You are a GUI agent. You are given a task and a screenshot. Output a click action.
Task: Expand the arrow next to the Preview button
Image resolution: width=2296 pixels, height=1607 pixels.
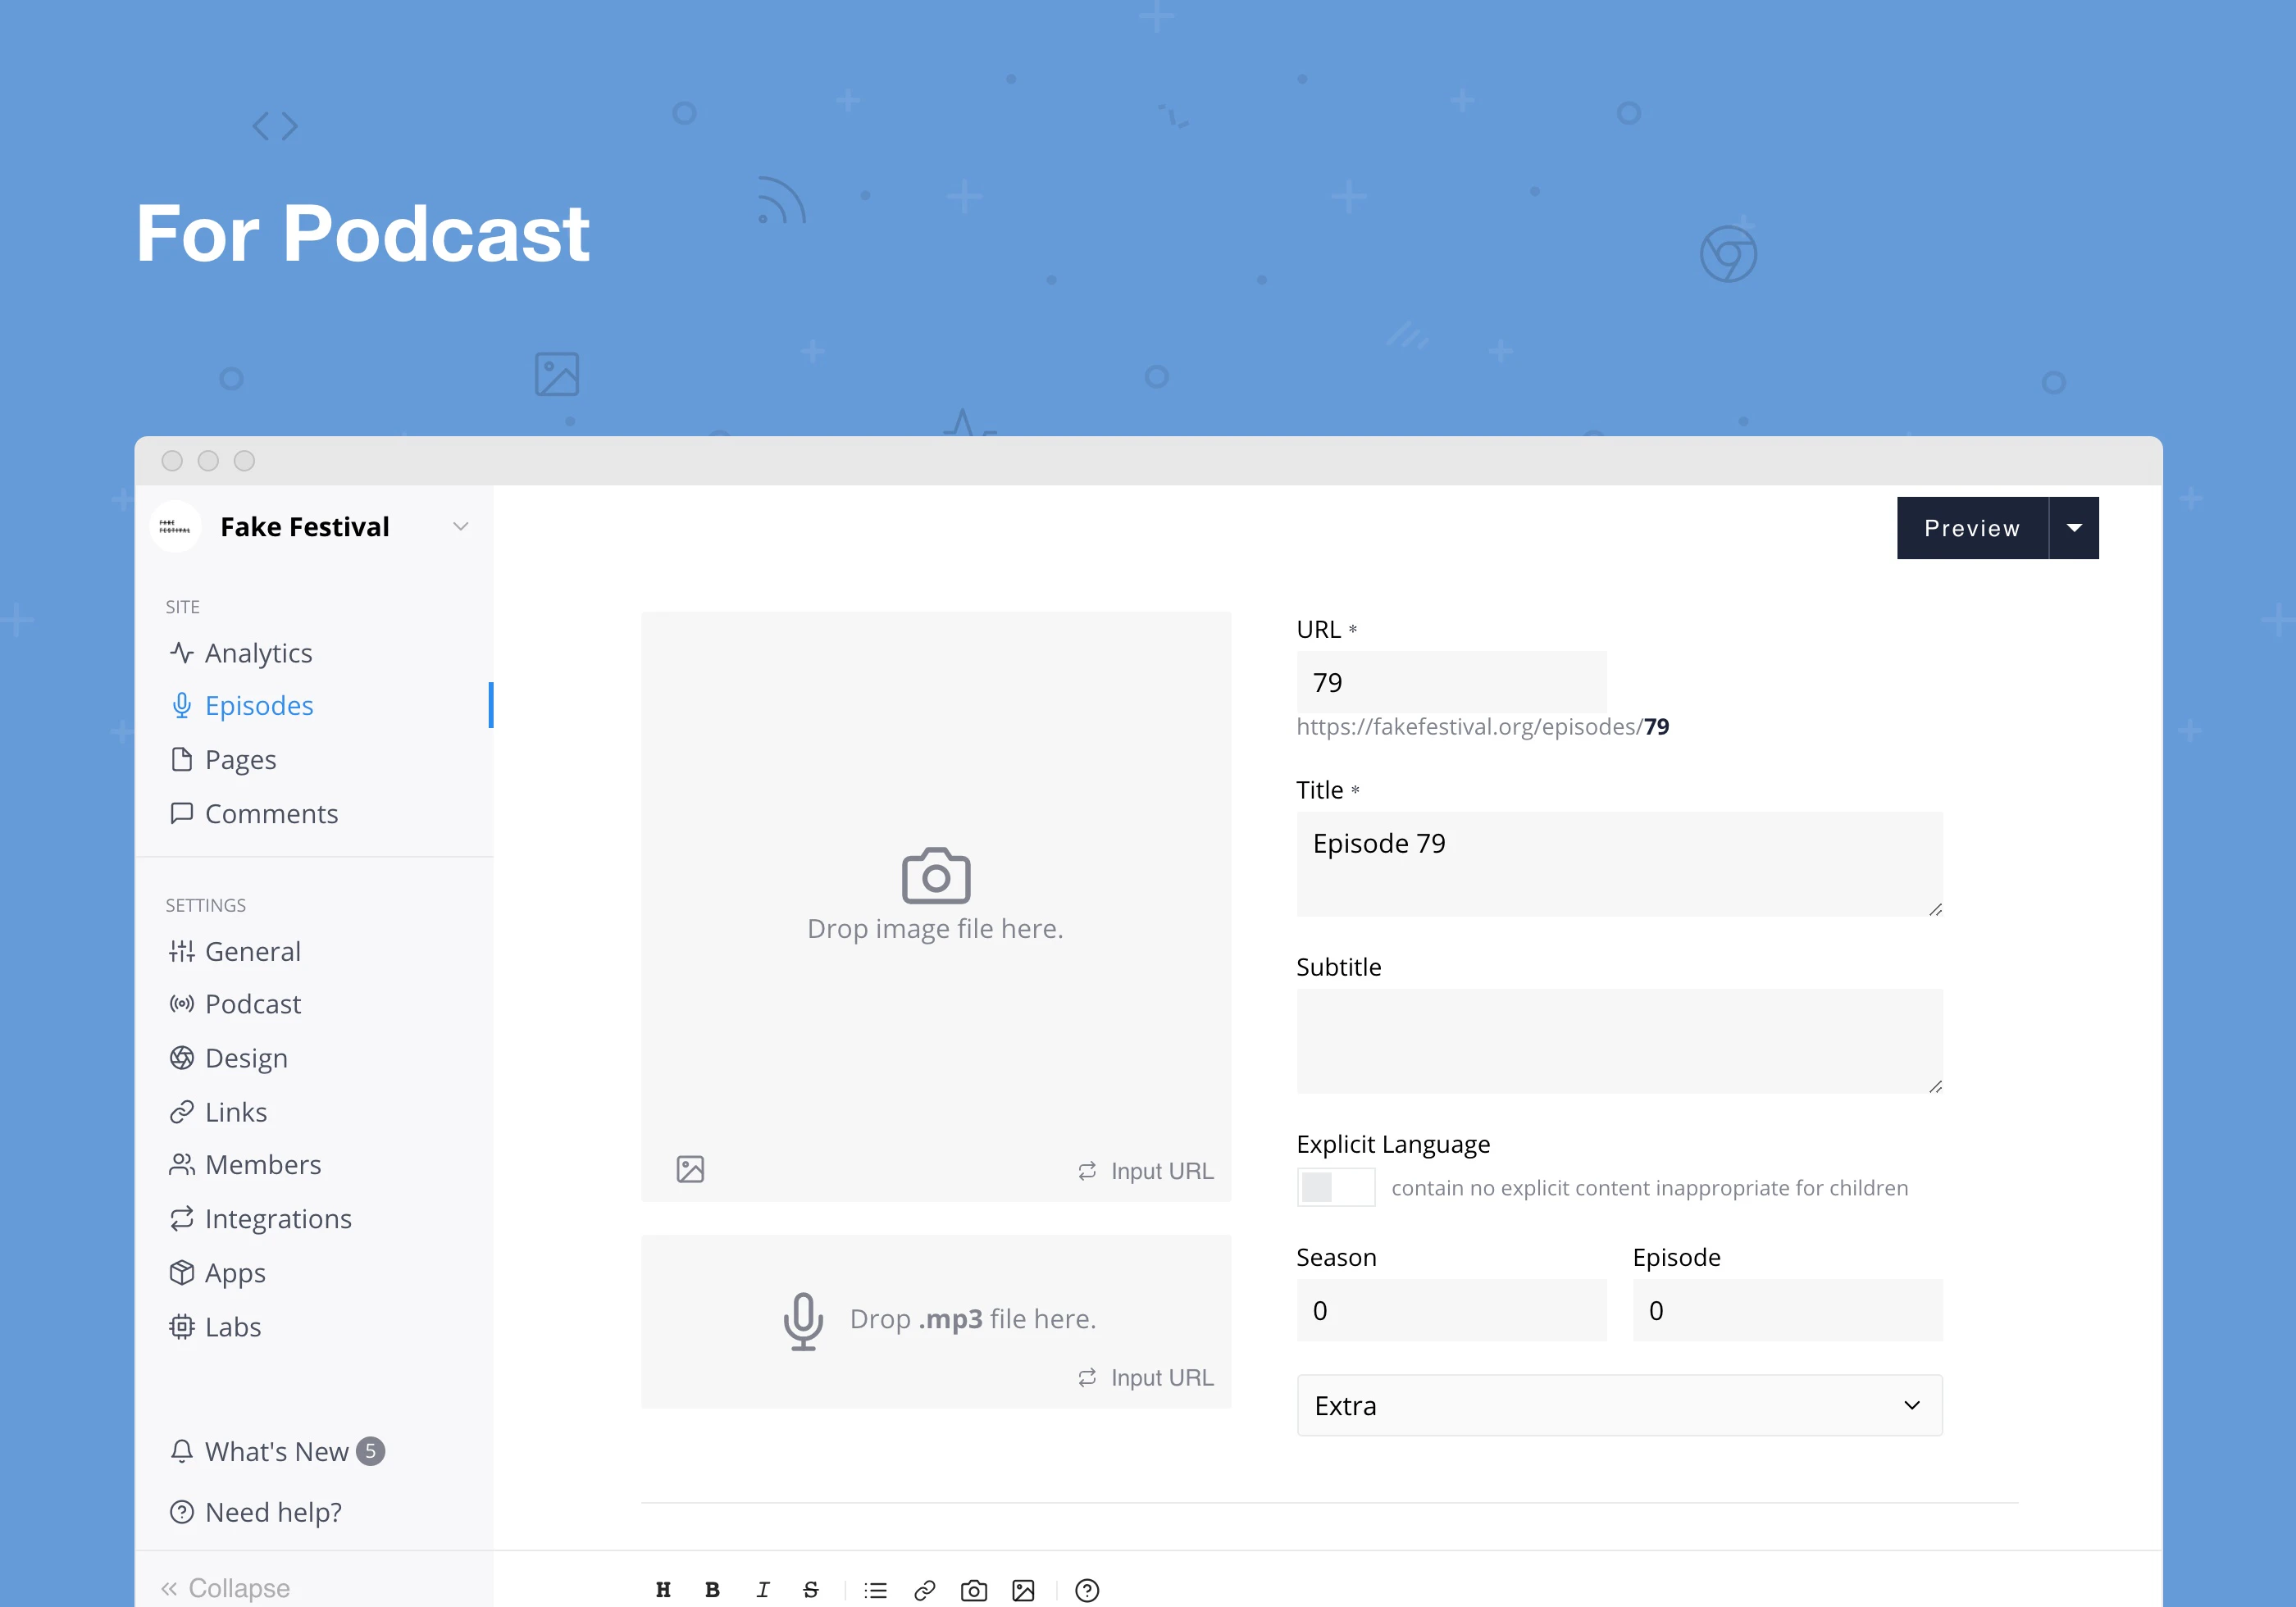[2074, 528]
